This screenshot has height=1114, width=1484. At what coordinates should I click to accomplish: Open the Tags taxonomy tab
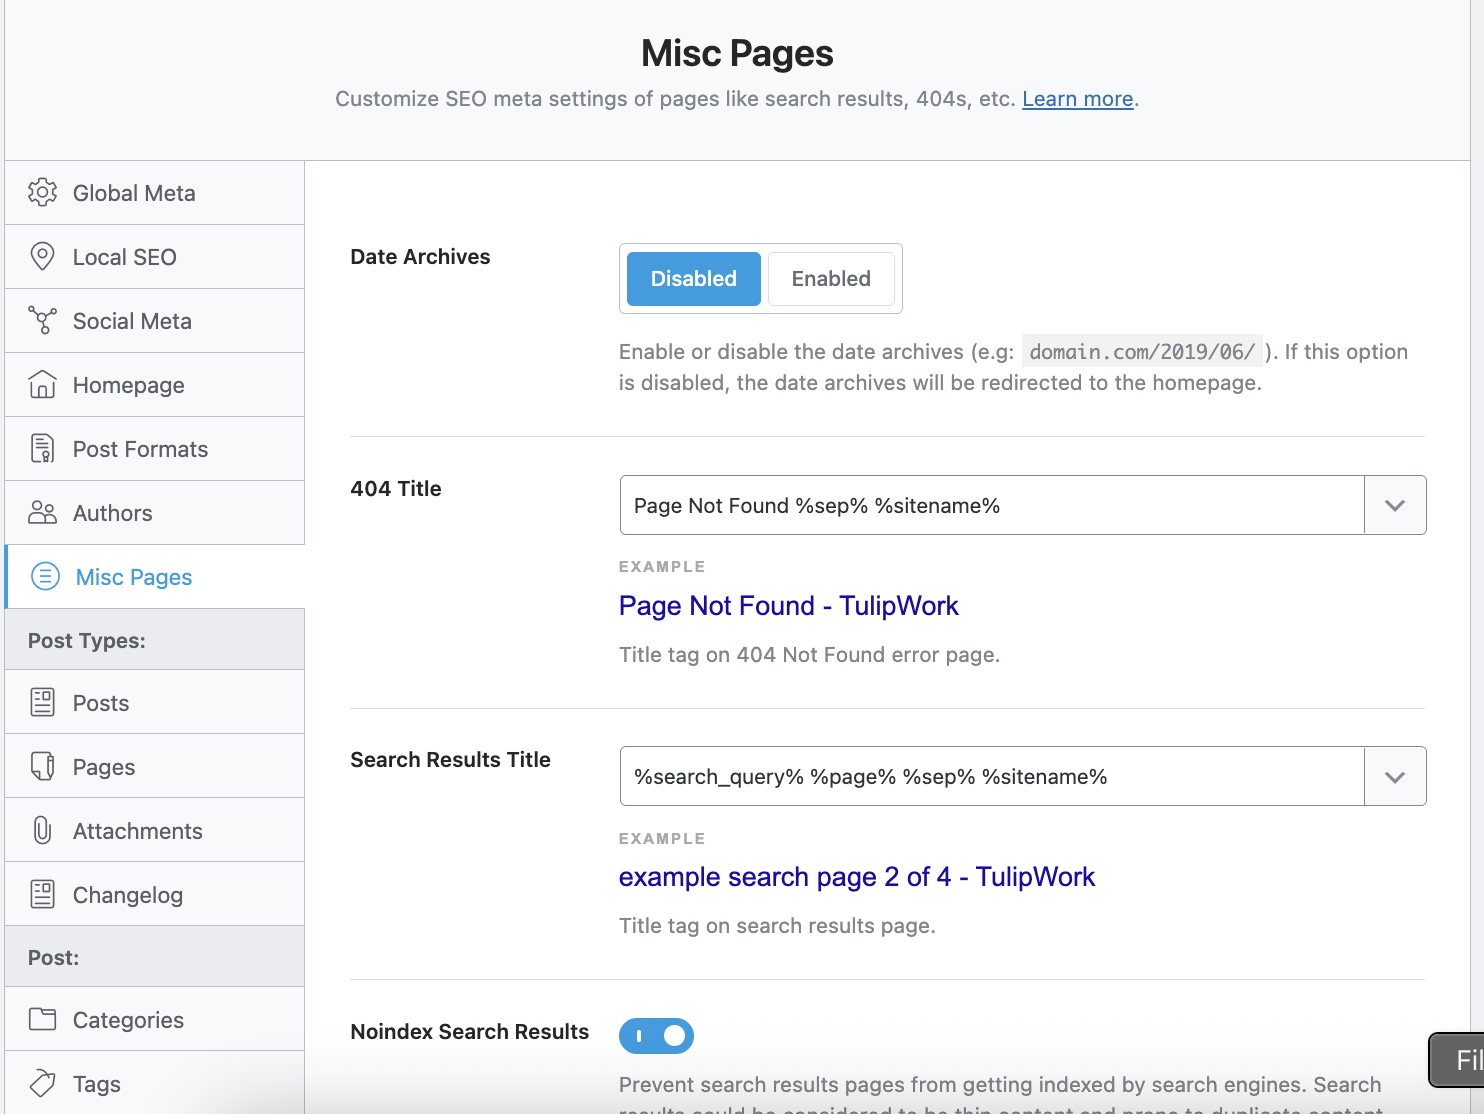[x=155, y=1083]
